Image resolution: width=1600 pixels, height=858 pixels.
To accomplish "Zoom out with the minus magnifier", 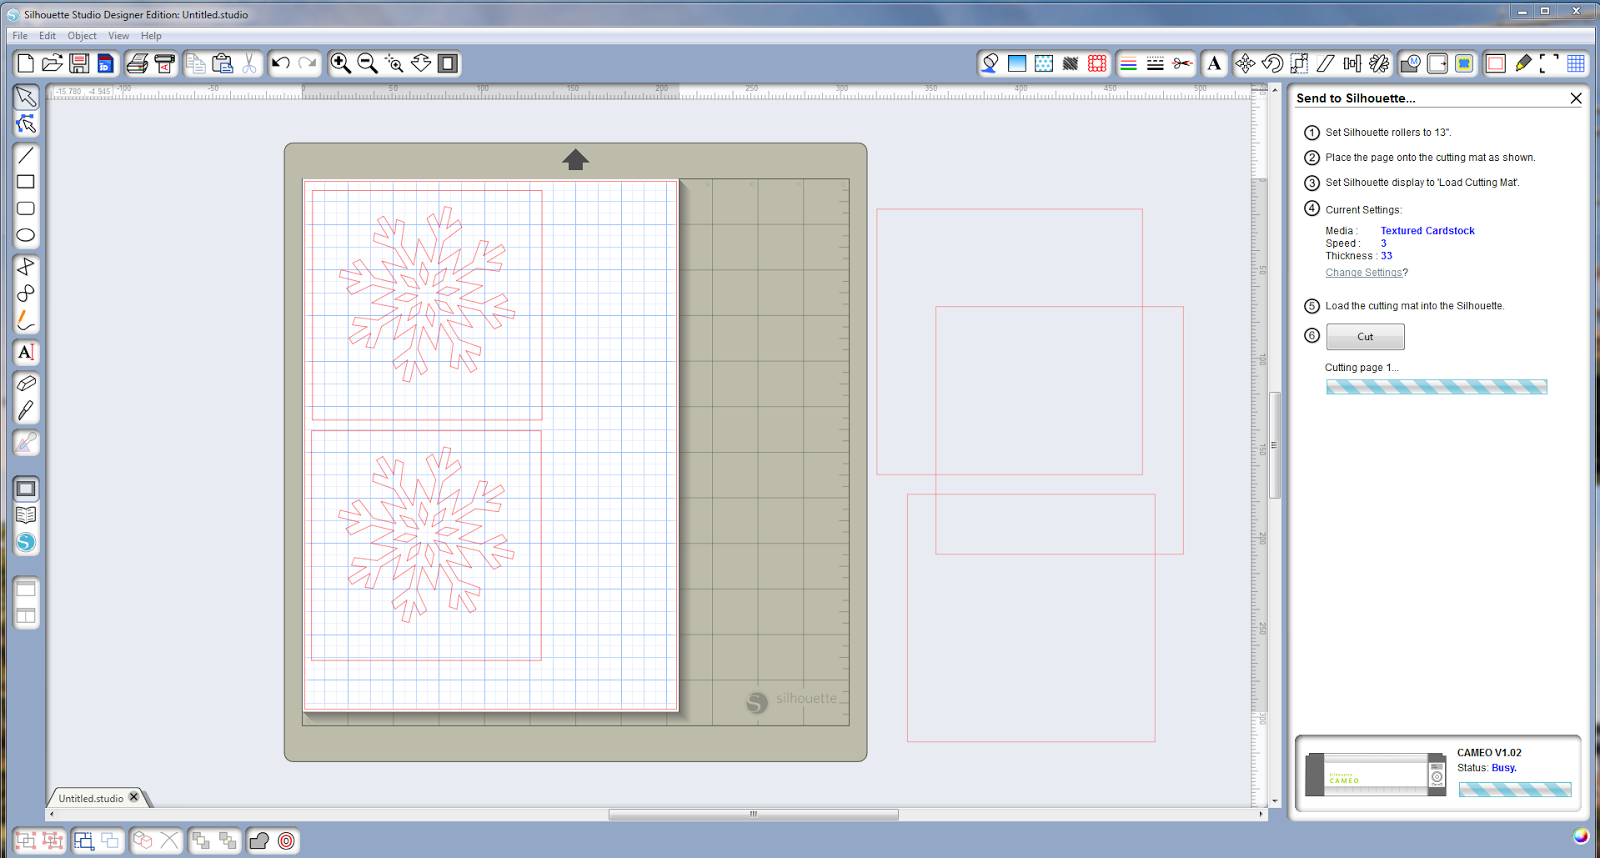I will pyautogui.click(x=367, y=63).
